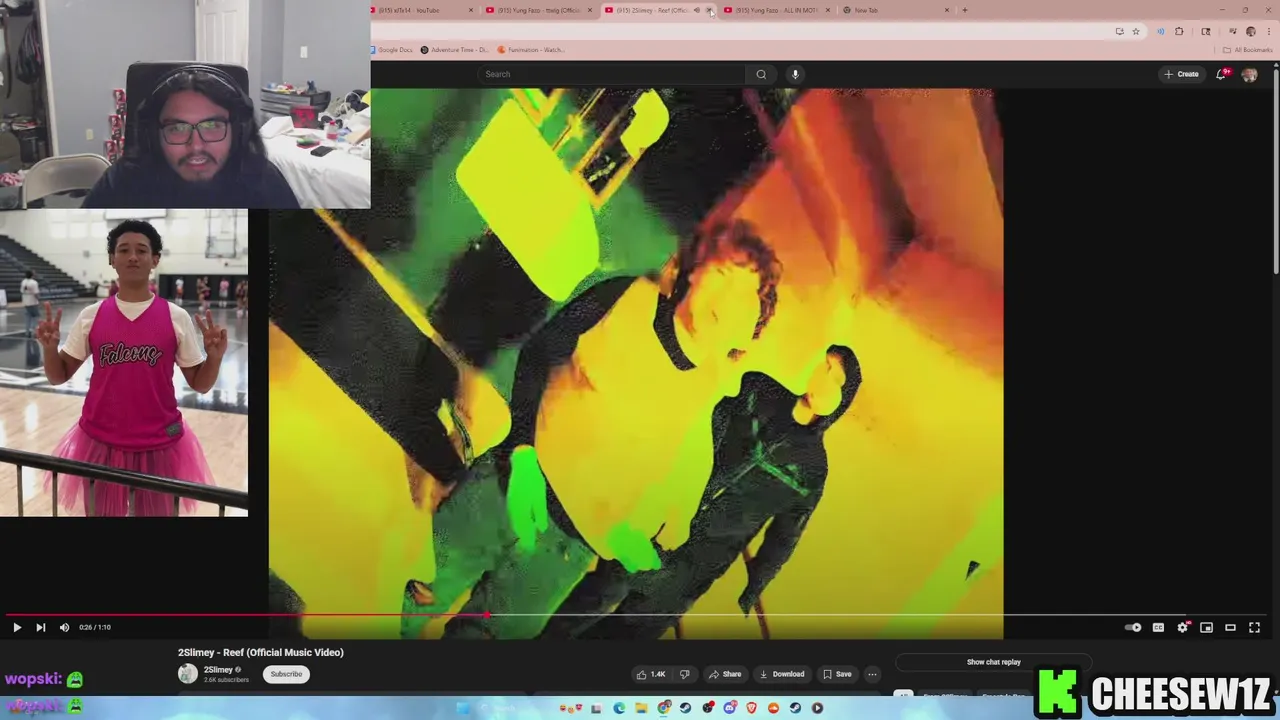Enter fullscreen video mode
This screenshot has height=720, width=1280.
[1254, 627]
